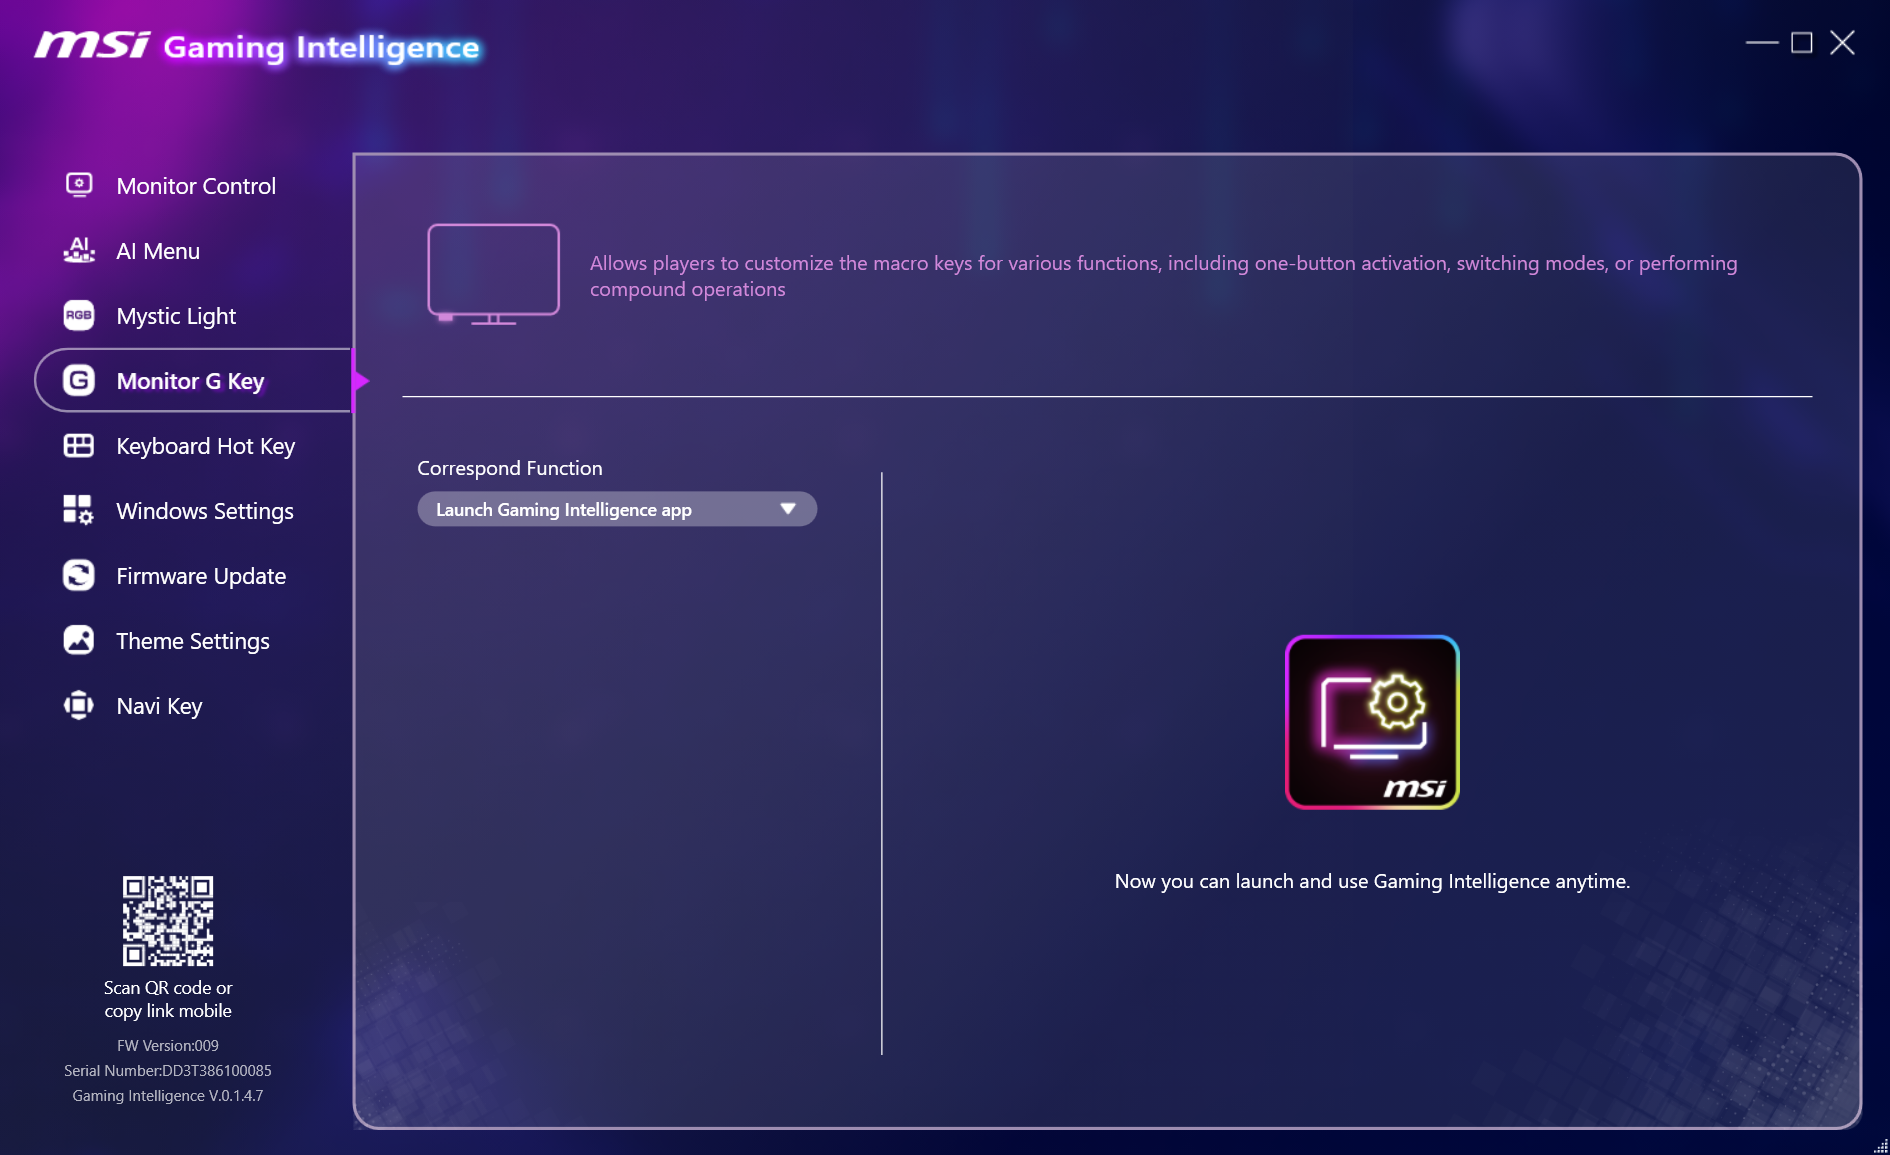Click the MSI logo in the title bar

92,45
